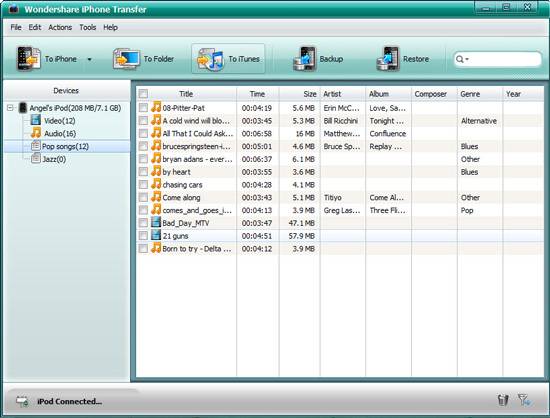
Task: Check the box for by heart
Action: 143,171
